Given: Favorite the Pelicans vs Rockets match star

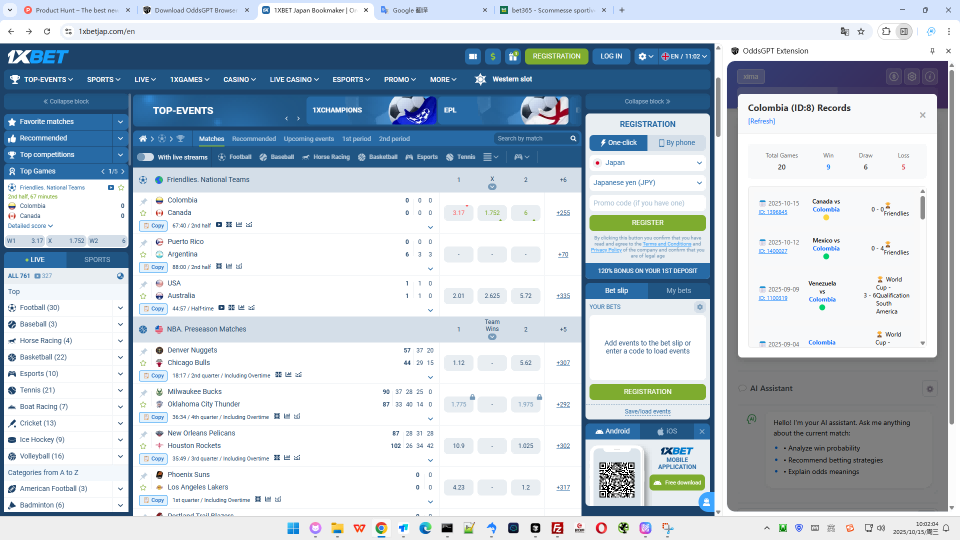Looking at the screenshot, I should [x=143, y=446].
